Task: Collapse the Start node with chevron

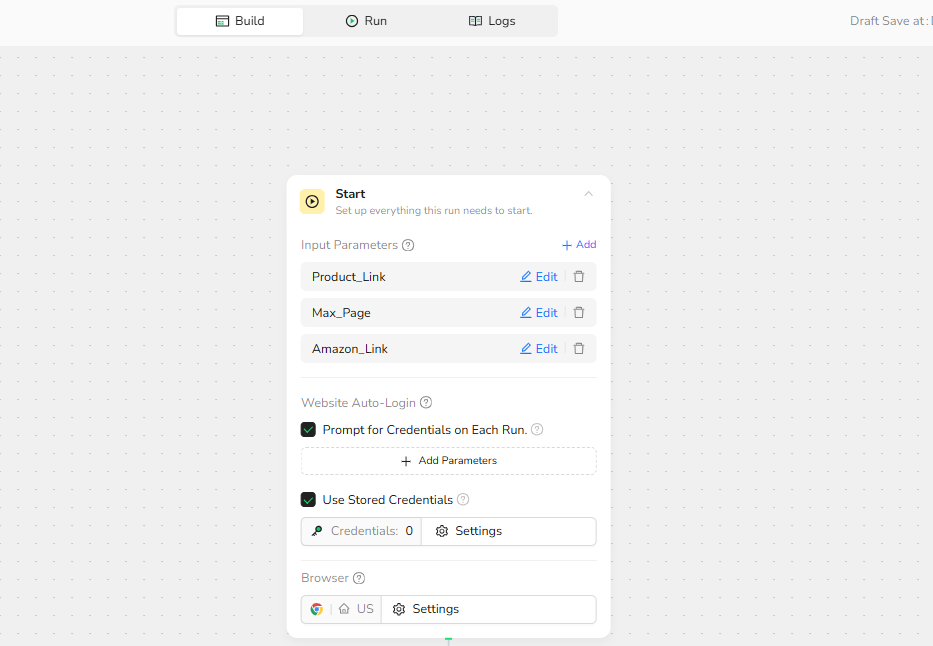Action: 588,194
